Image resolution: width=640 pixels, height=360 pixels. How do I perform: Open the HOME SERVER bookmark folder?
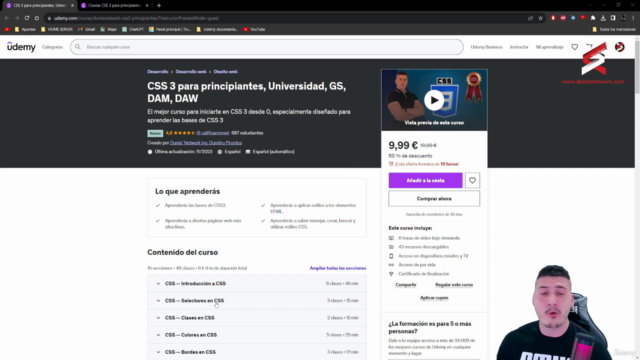click(x=57, y=29)
